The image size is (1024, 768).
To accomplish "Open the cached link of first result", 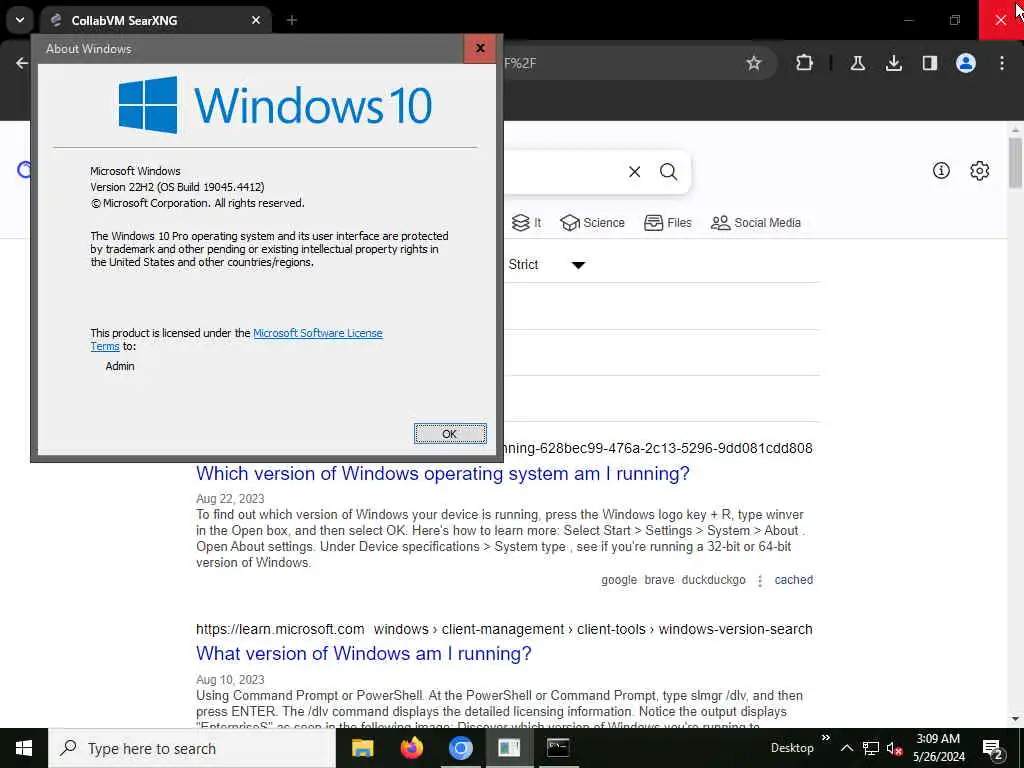I will 793,580.
